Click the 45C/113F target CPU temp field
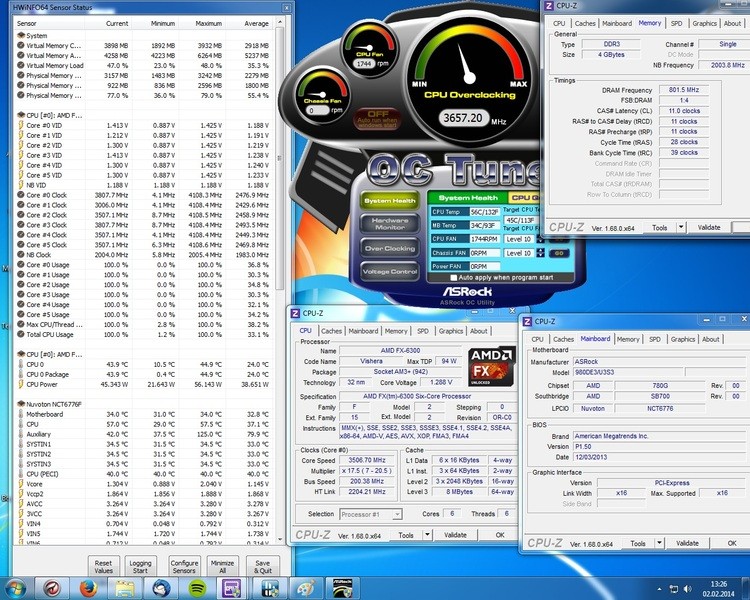 click(x=521, y=220)
